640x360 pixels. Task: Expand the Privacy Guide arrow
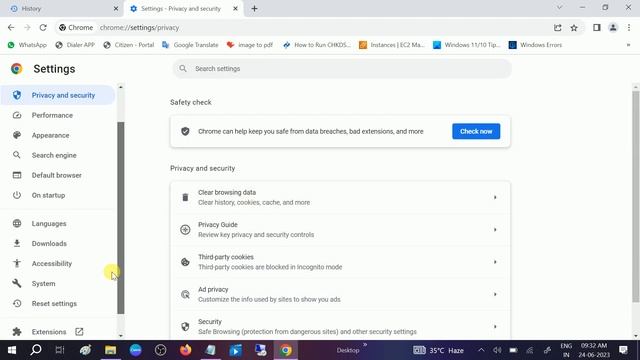click(x=495, y=229)
